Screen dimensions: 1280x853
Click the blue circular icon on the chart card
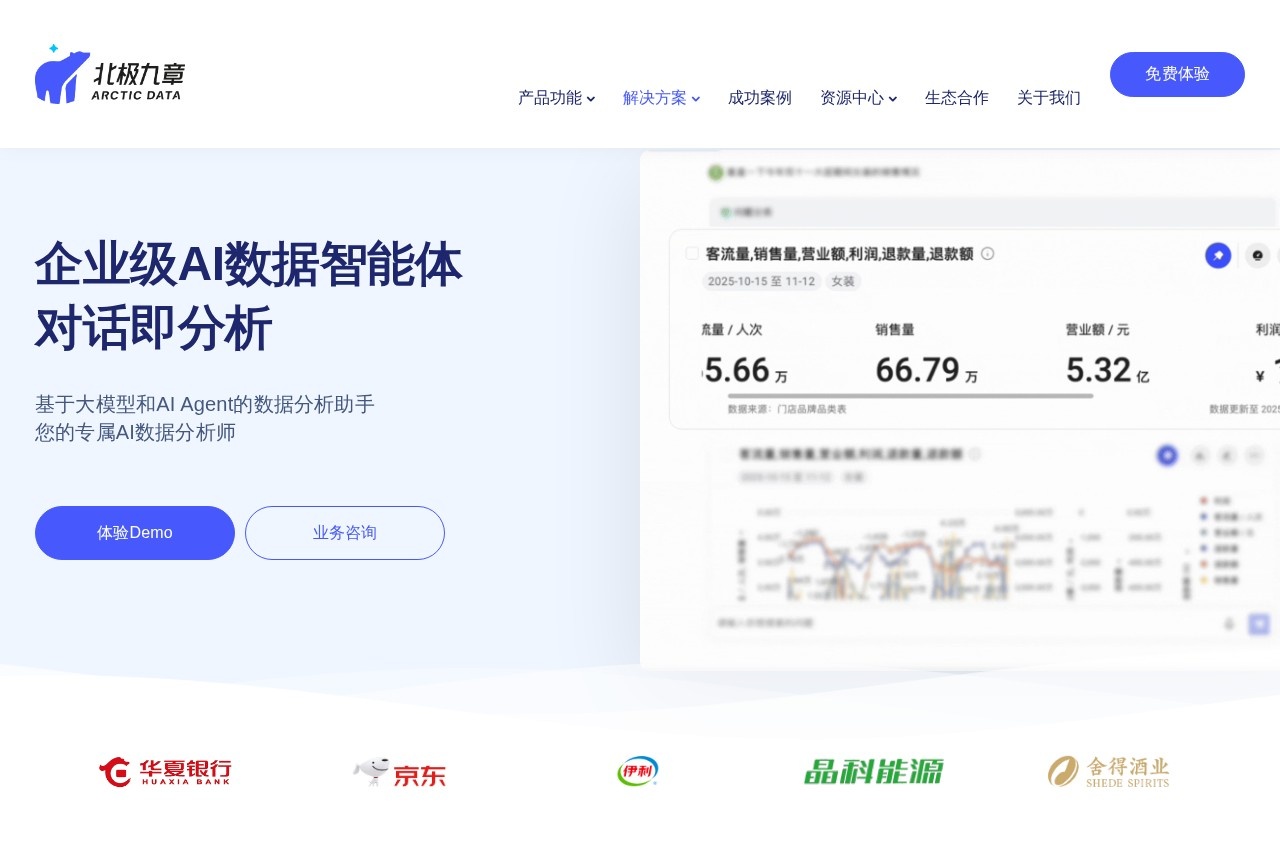1167,455
